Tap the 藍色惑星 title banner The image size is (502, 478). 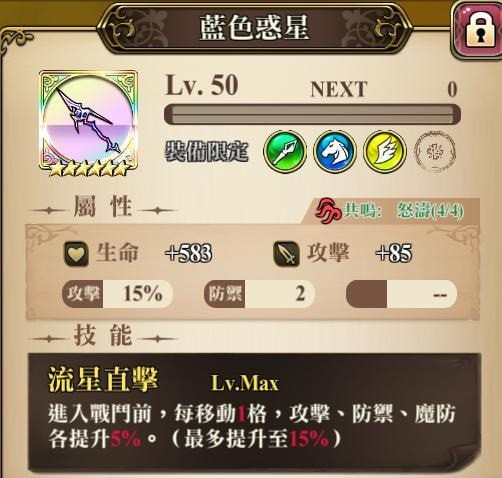(254, 28)
